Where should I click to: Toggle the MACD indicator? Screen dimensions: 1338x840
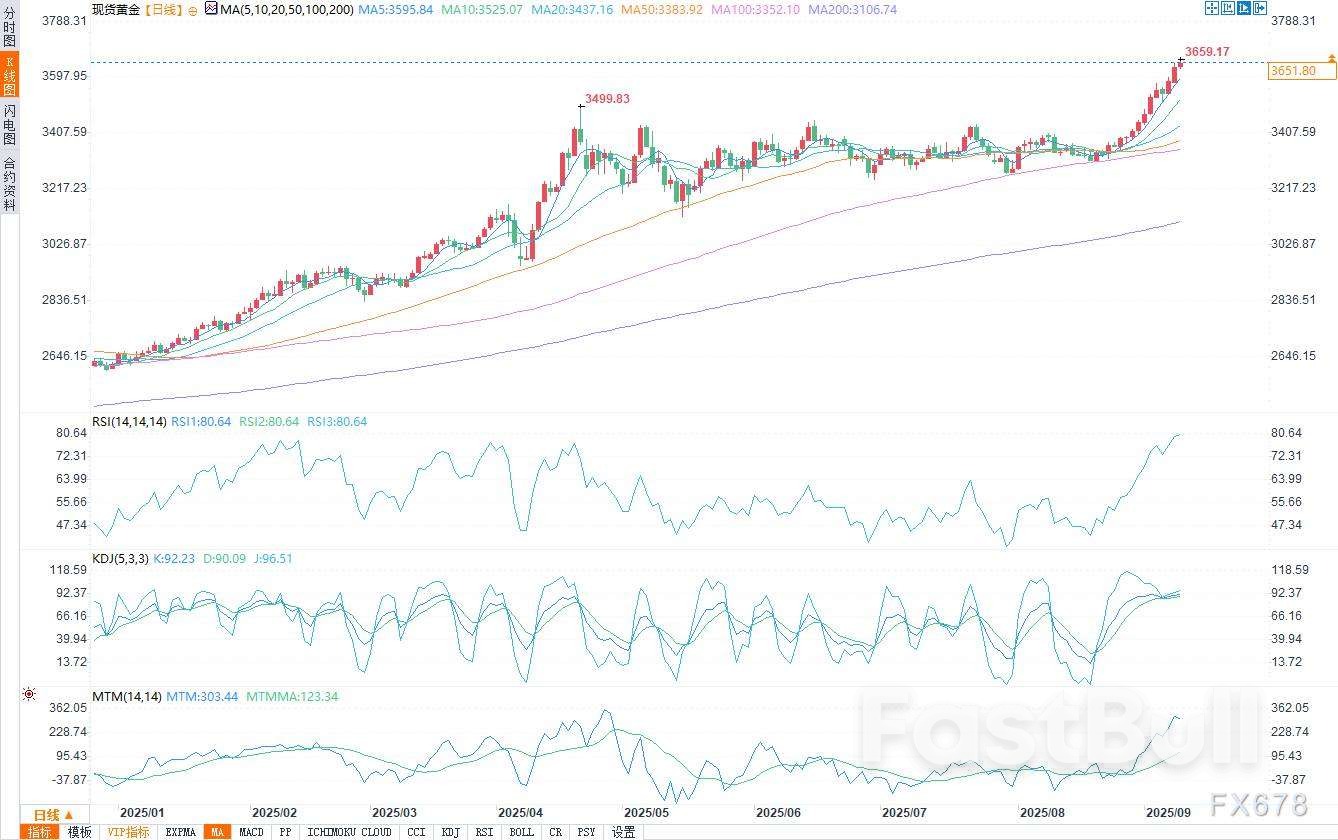(x=252, y=832)
